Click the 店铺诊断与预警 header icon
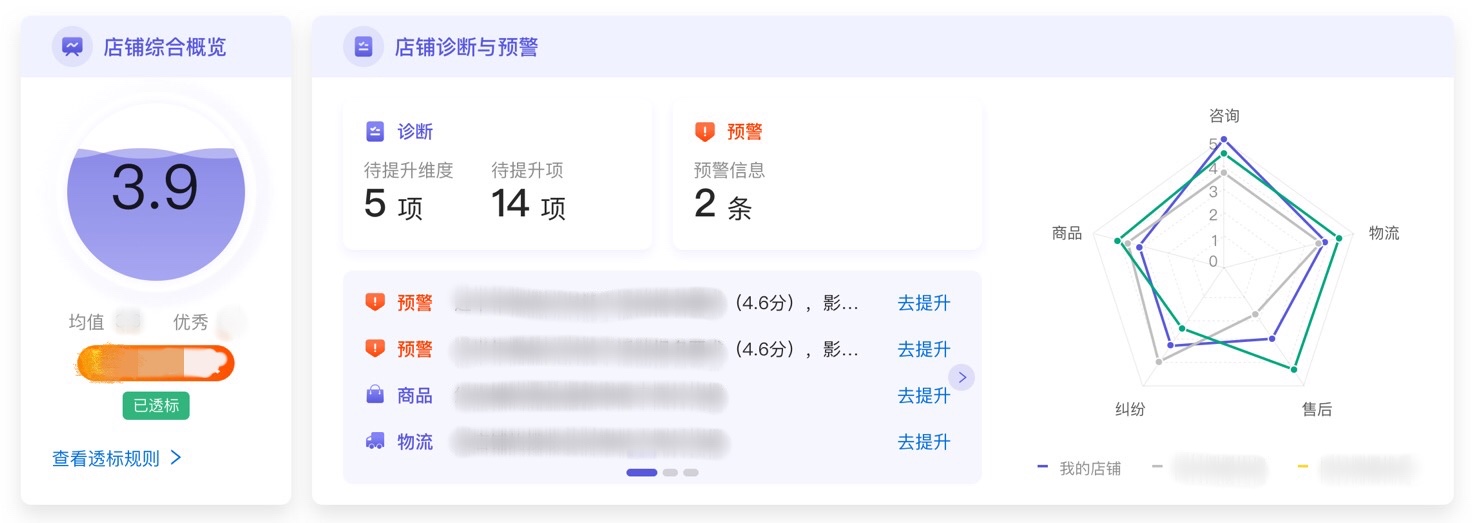This screenshot has height=523, width=1472. click(x=363, y=47)
